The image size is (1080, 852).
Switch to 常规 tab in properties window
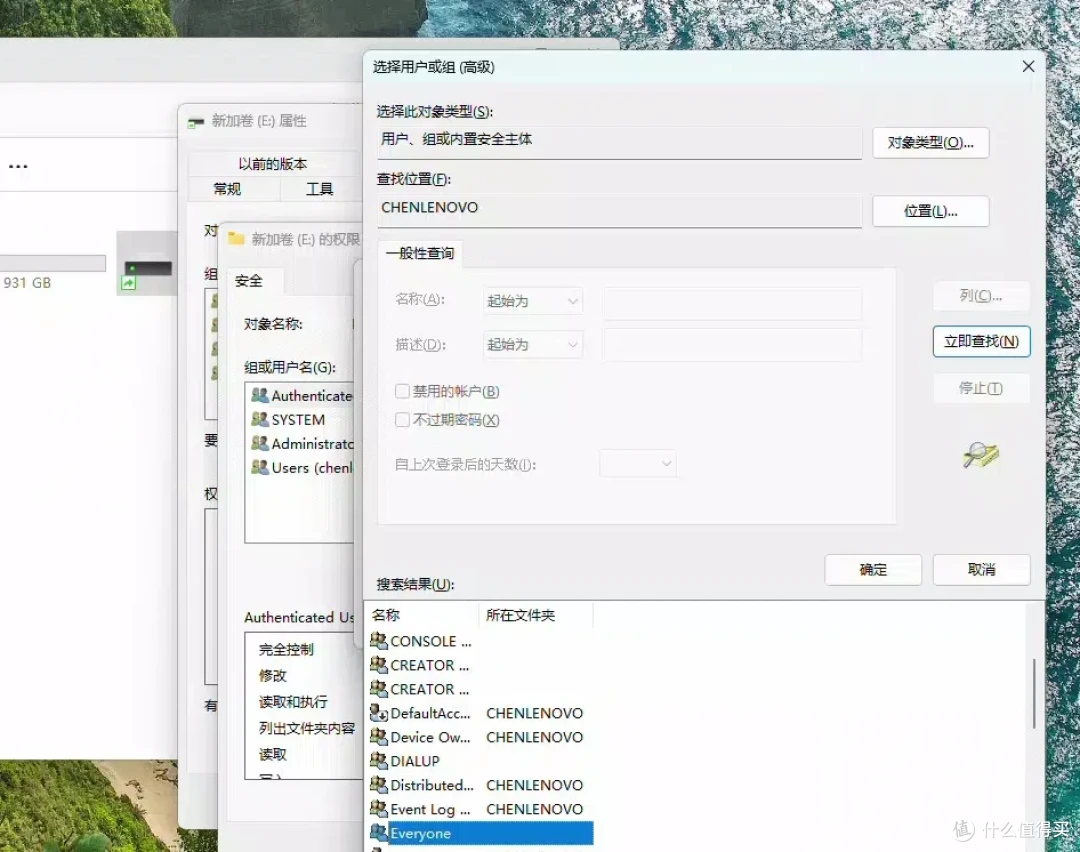(227, 189)
